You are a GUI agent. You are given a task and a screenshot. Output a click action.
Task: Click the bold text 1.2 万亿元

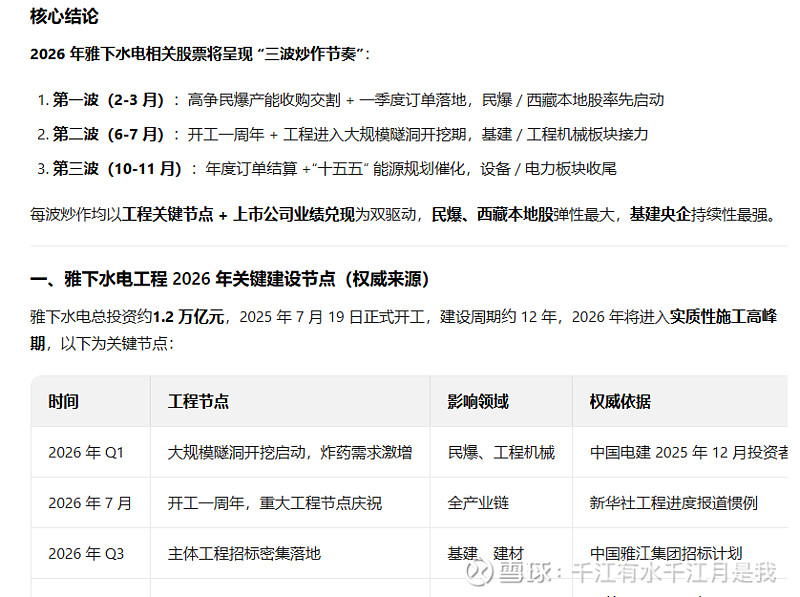click(x=188, y=317)
